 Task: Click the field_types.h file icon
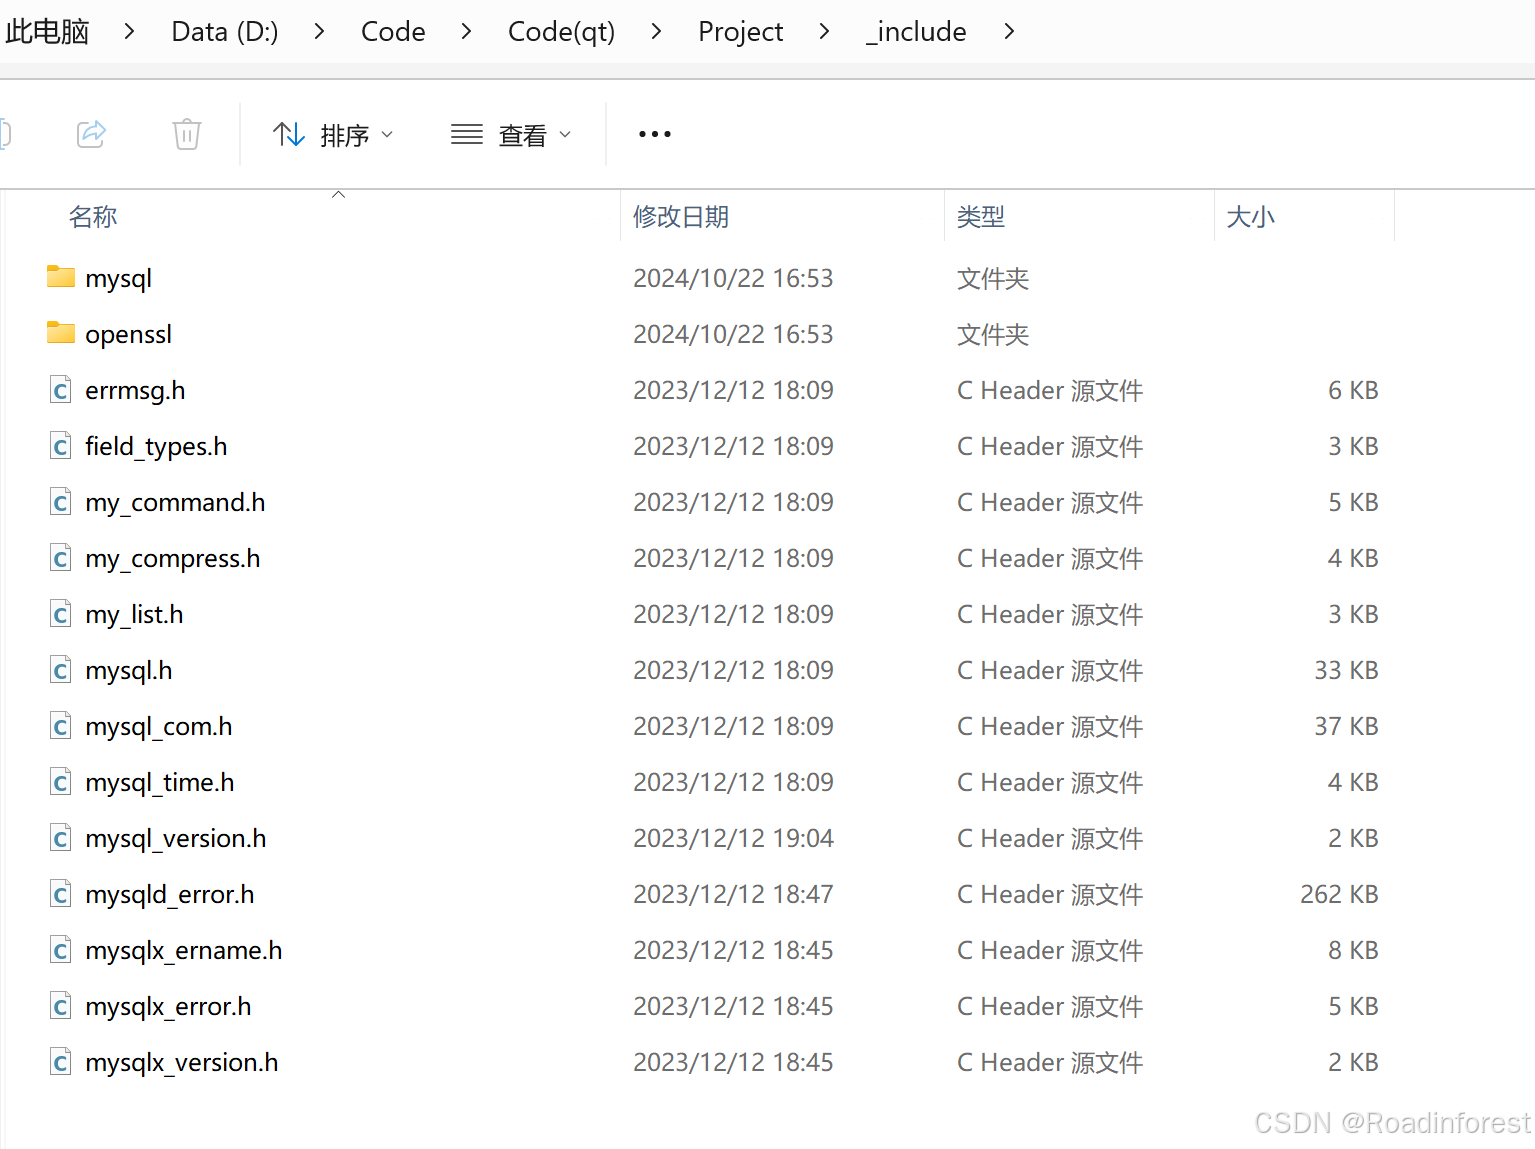[61, 446]
